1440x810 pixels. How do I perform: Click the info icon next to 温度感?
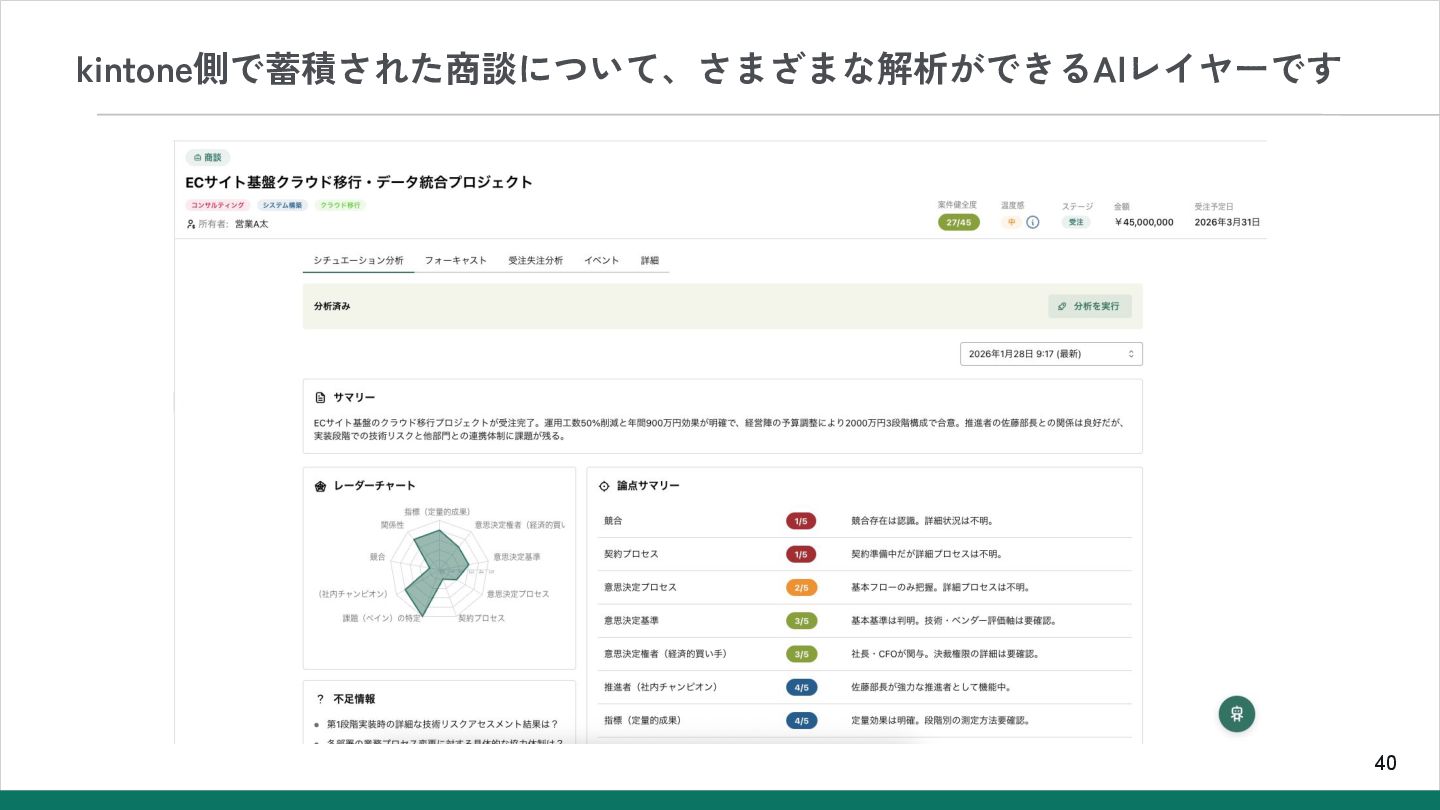1033,222
